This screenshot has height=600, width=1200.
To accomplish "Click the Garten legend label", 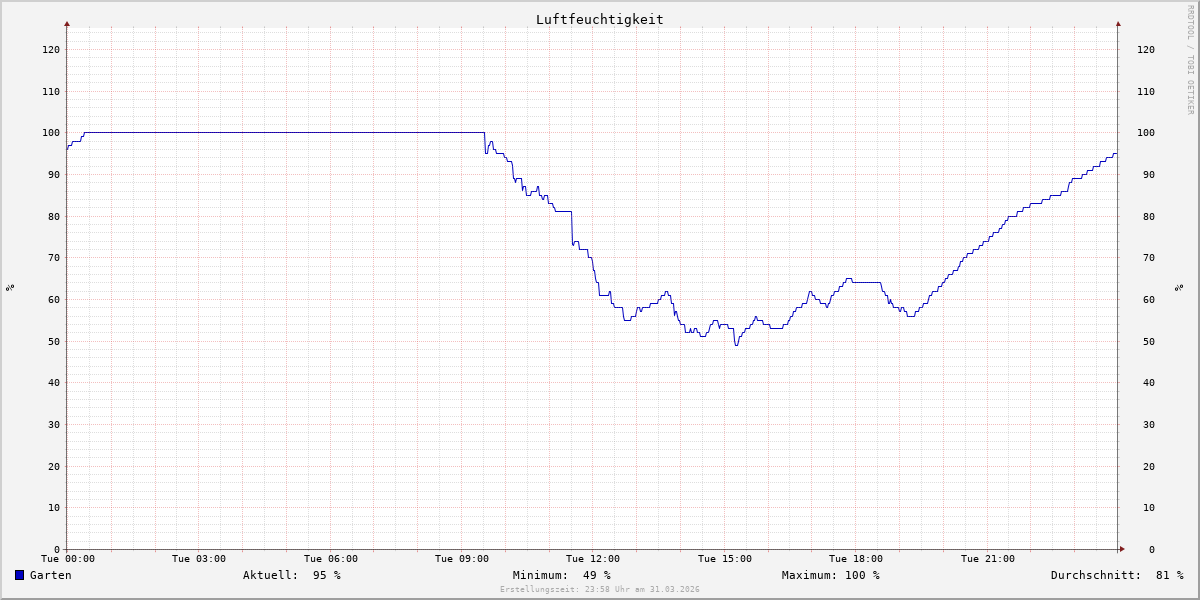I will tap(50, 575).
